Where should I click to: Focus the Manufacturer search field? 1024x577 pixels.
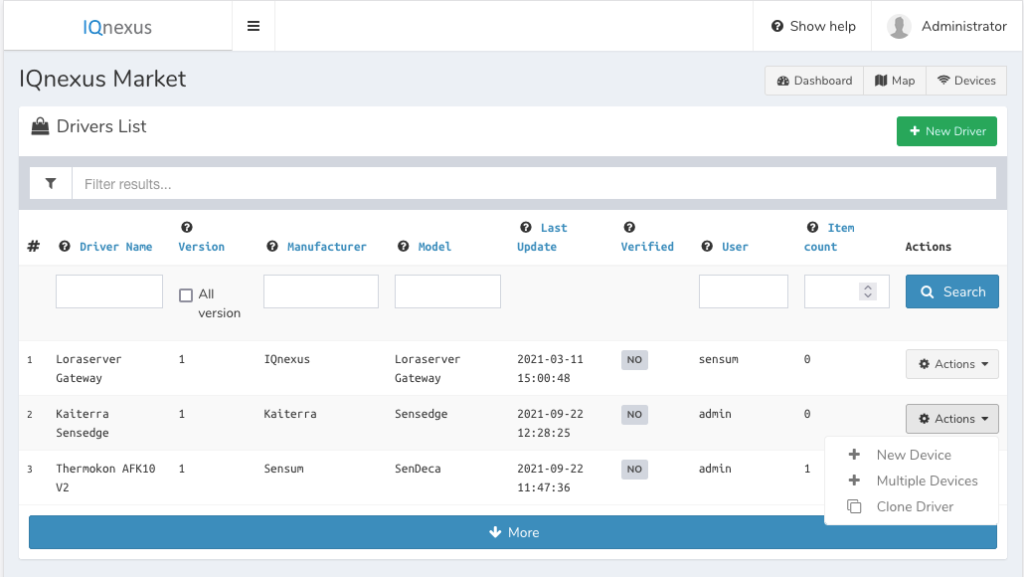(x=321, y=291)
